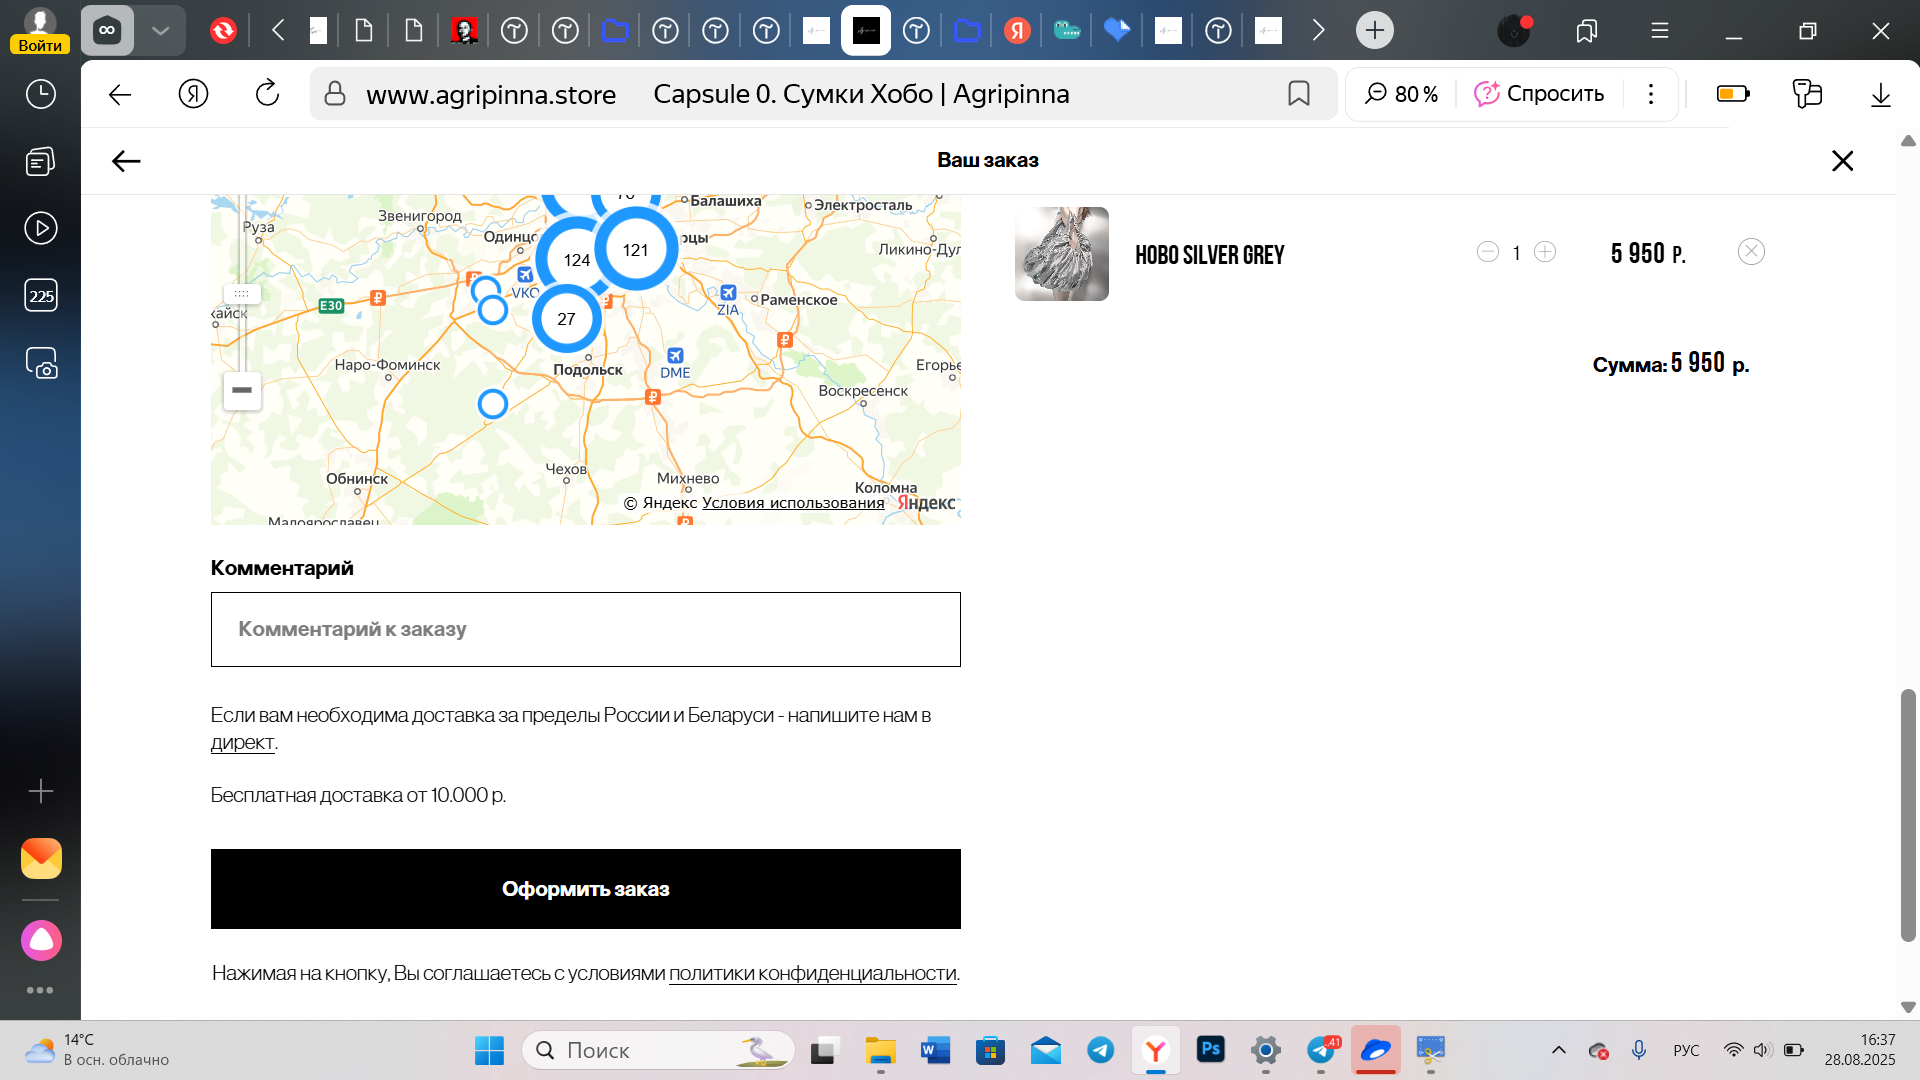Open the browser bookmarks panel icon
Screen dimensions: 1920x1080
tap(1586, 31)
